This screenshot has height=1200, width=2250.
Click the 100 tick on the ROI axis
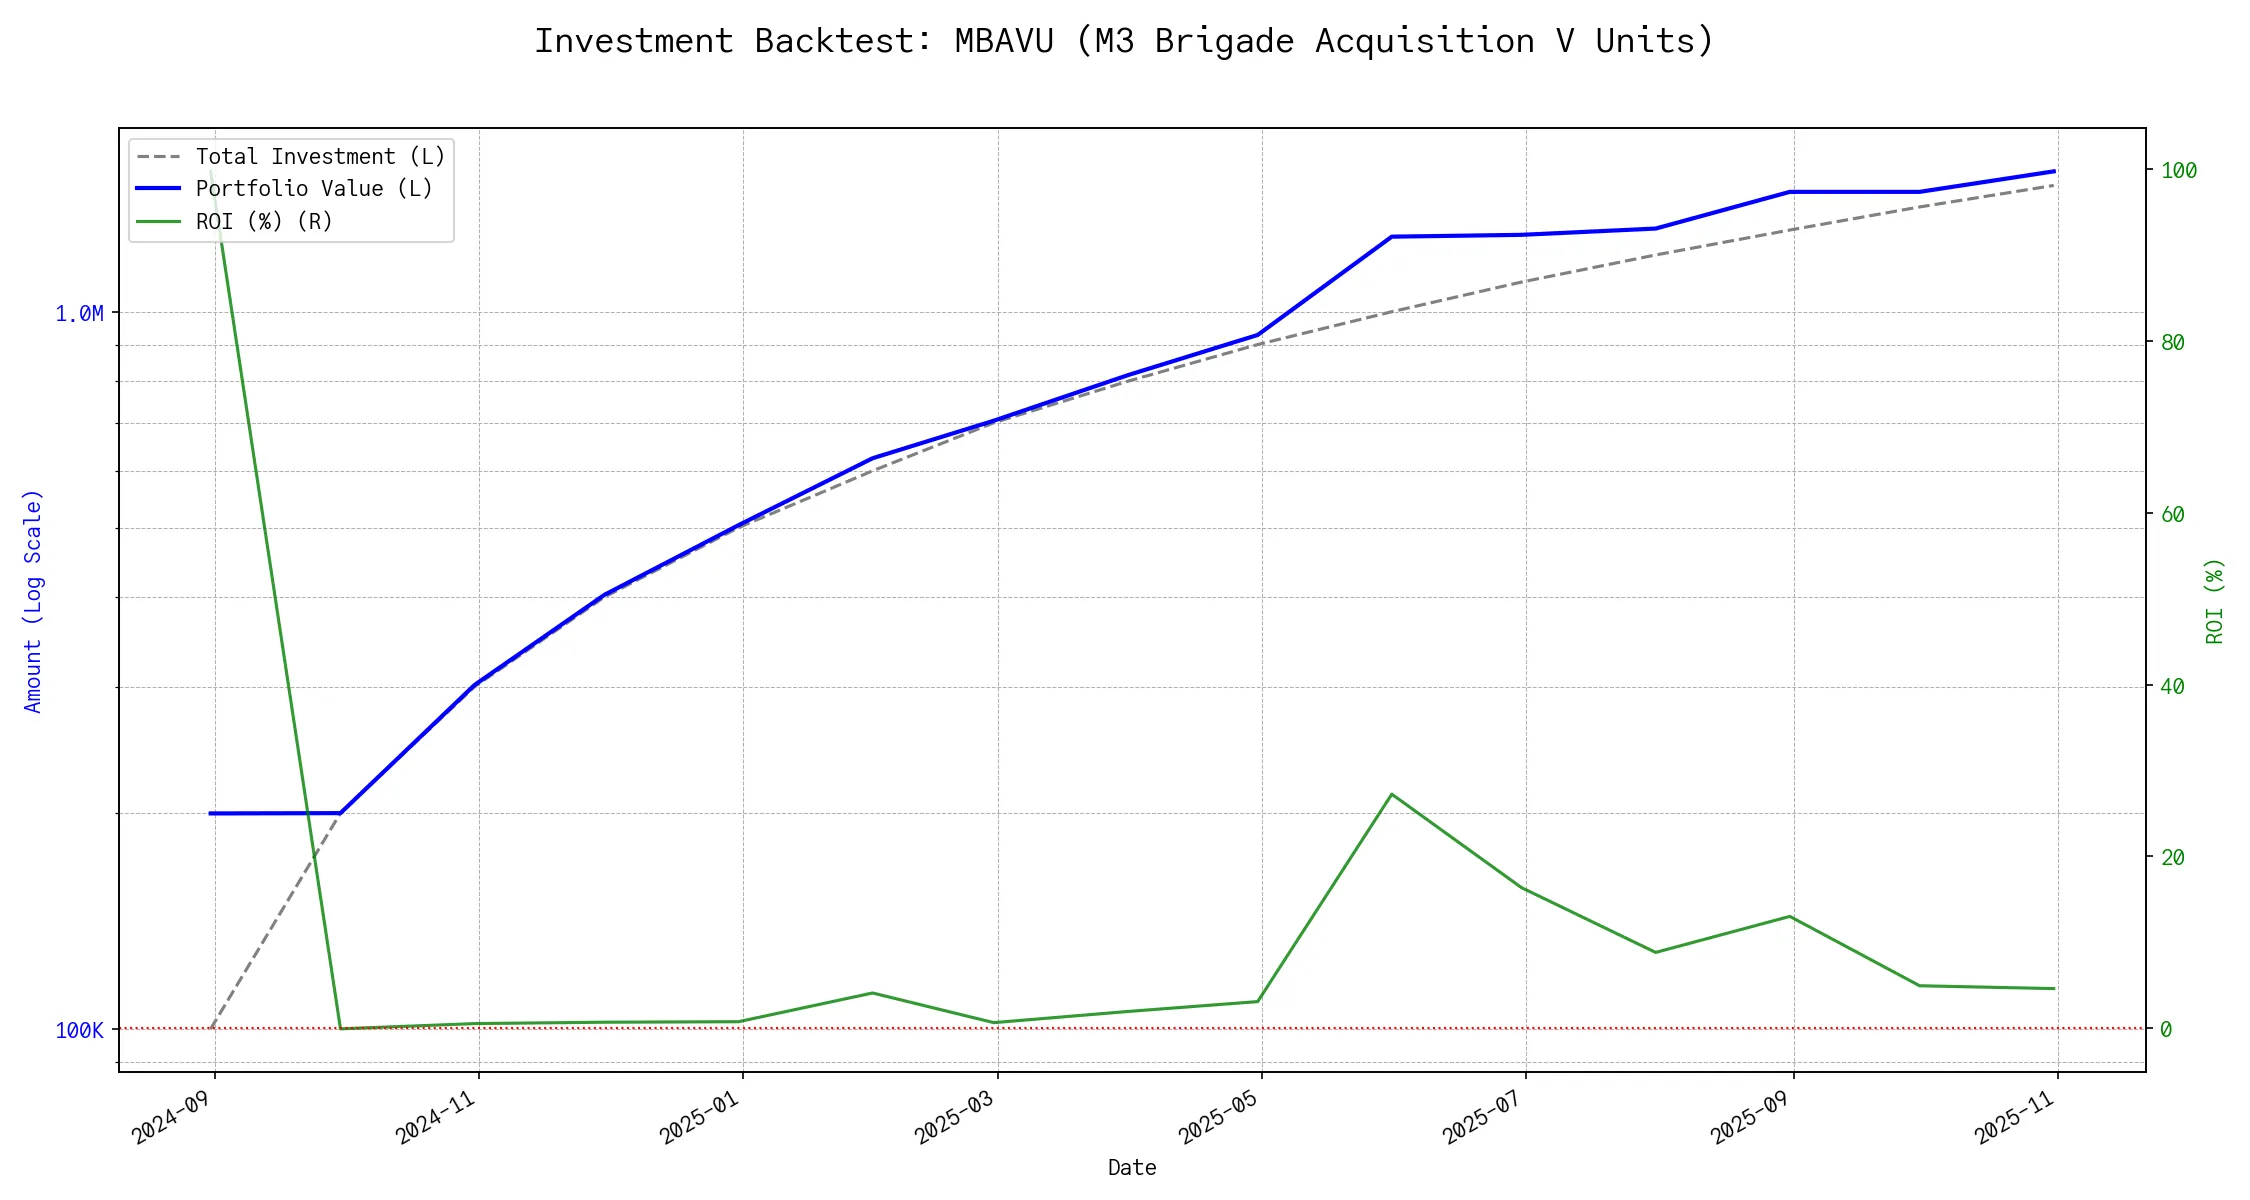[x=2178, y=171]
